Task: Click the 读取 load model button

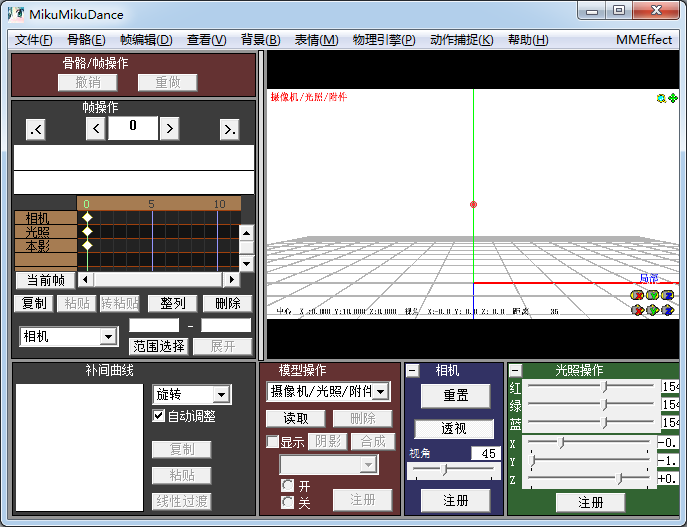Action: point(302,419)
